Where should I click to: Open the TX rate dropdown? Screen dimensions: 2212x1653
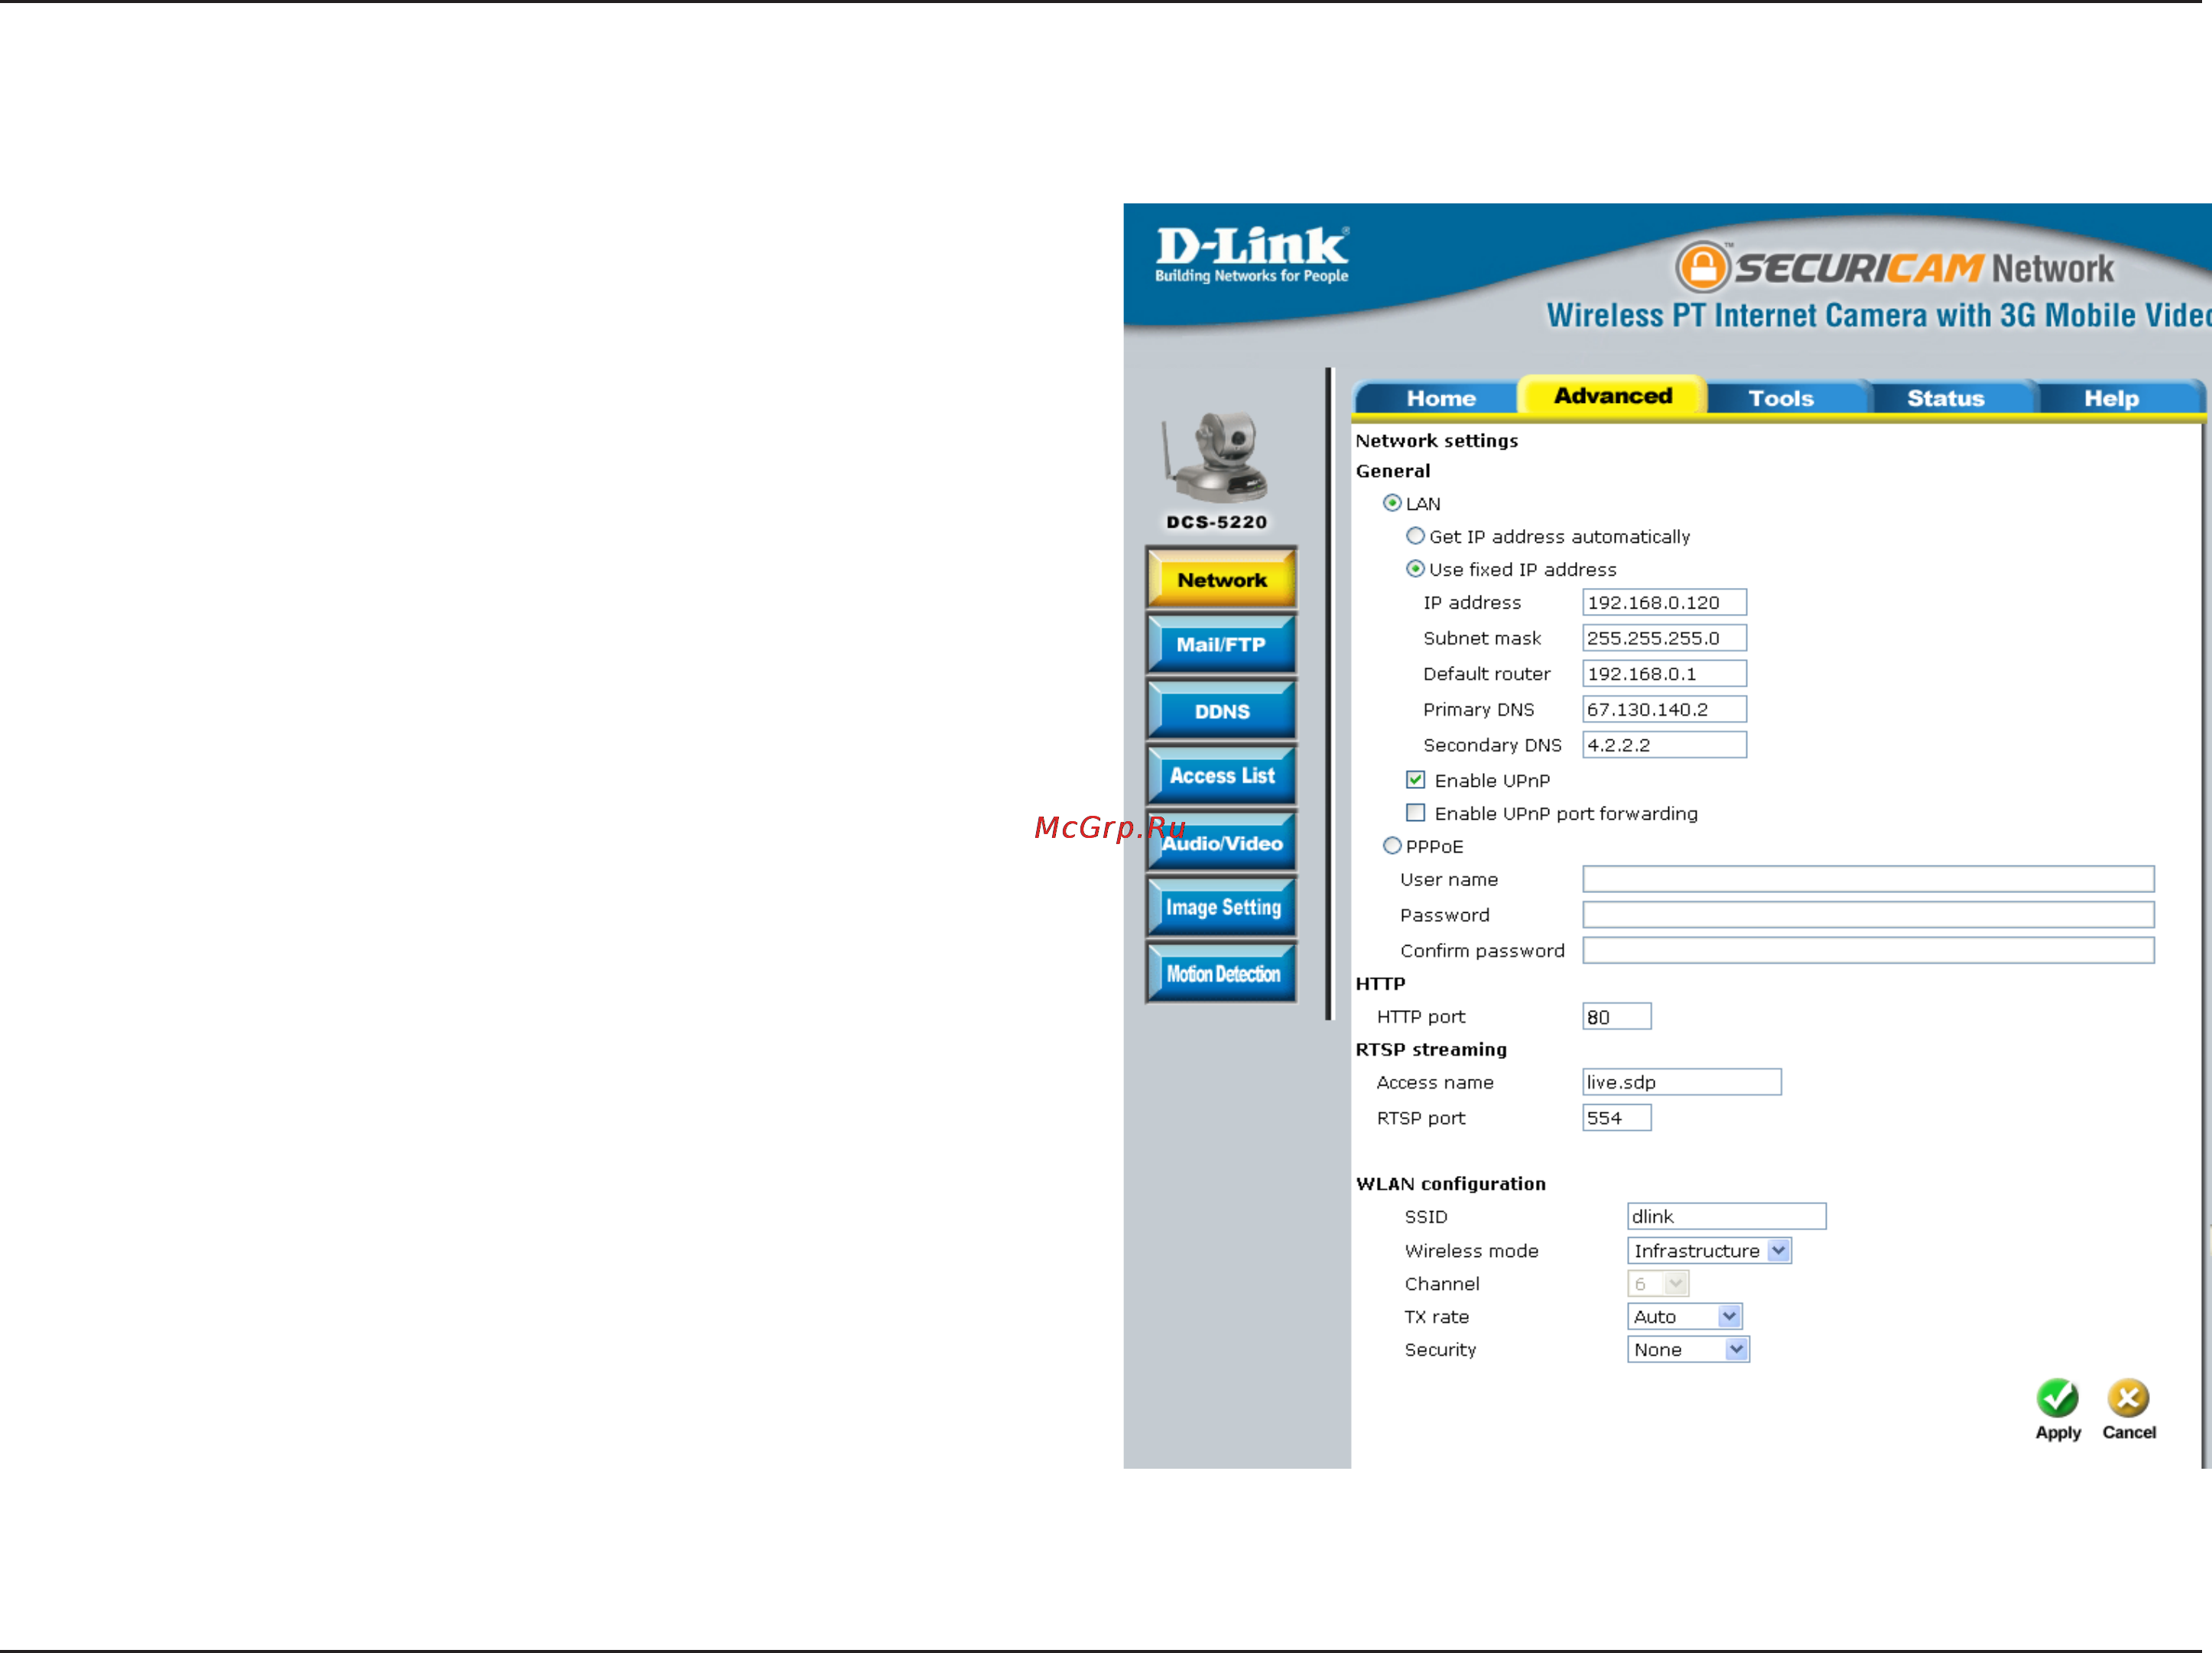[1685, 1317]
